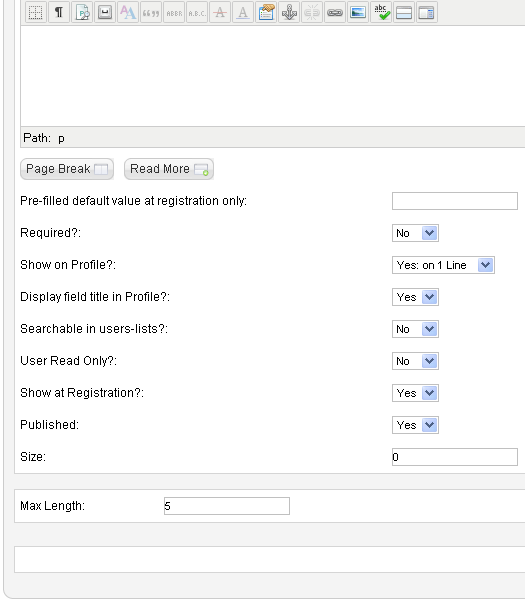
Task: Focus the Max Length input field
Action: tap(227, 506)
